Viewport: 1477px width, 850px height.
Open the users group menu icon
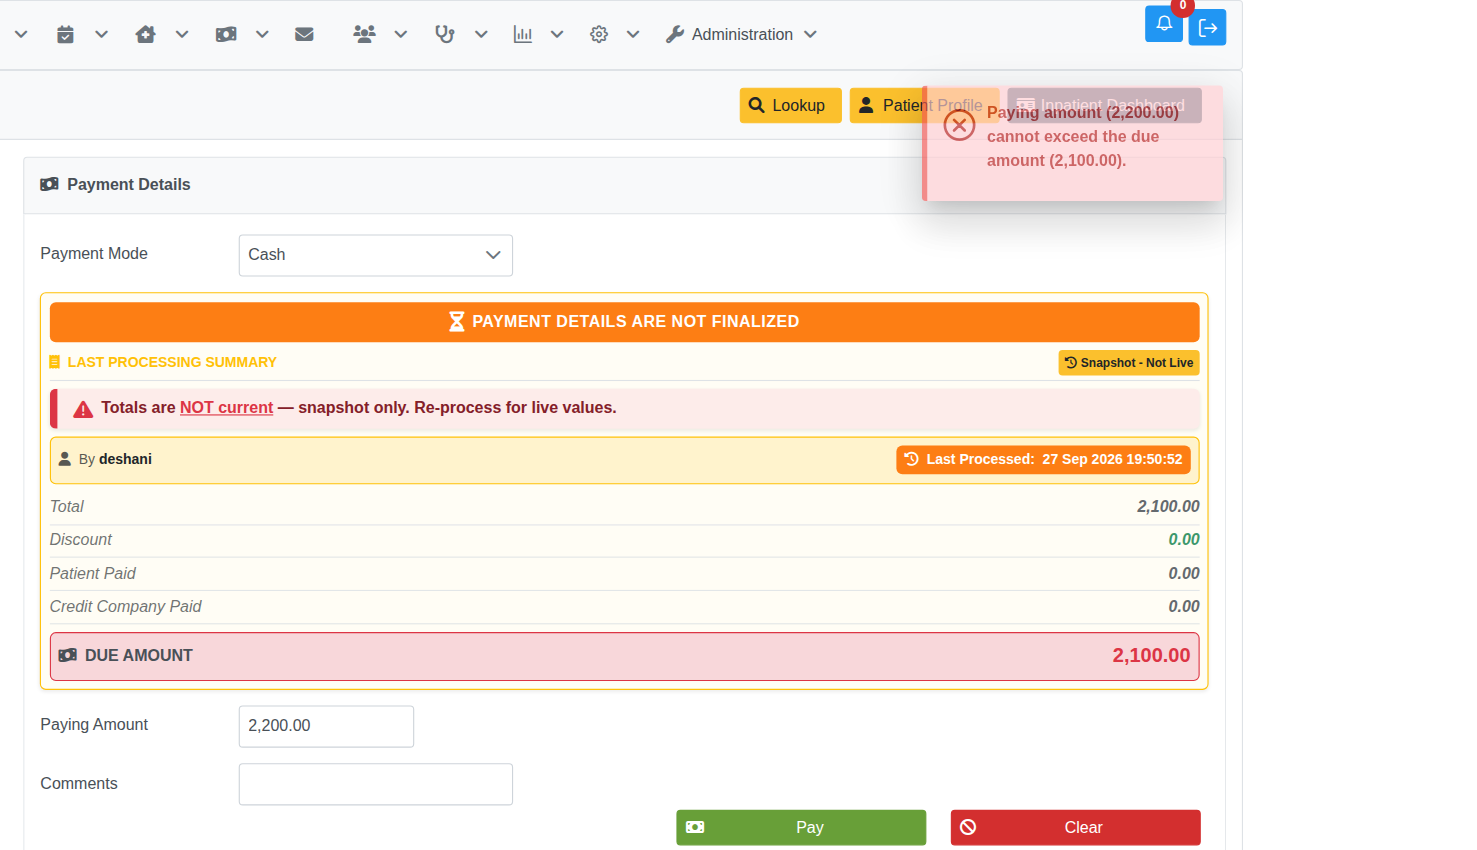(364, 34)
